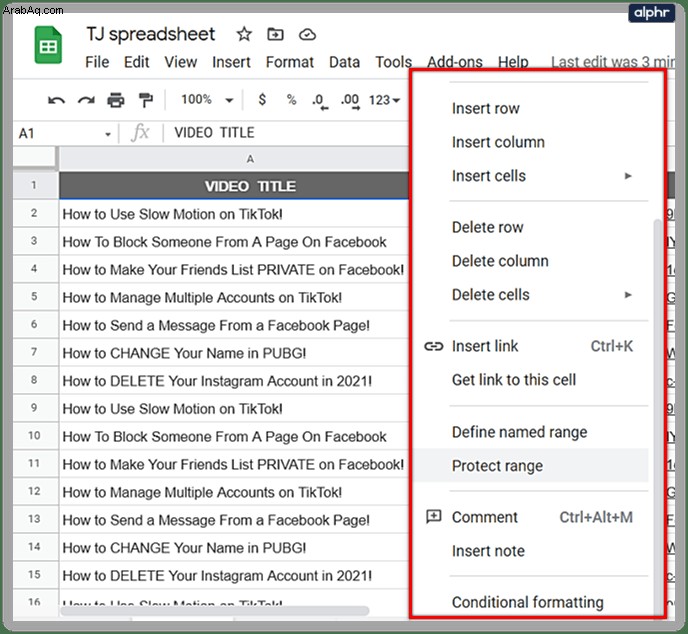Select column A header

tap(234, 159)
